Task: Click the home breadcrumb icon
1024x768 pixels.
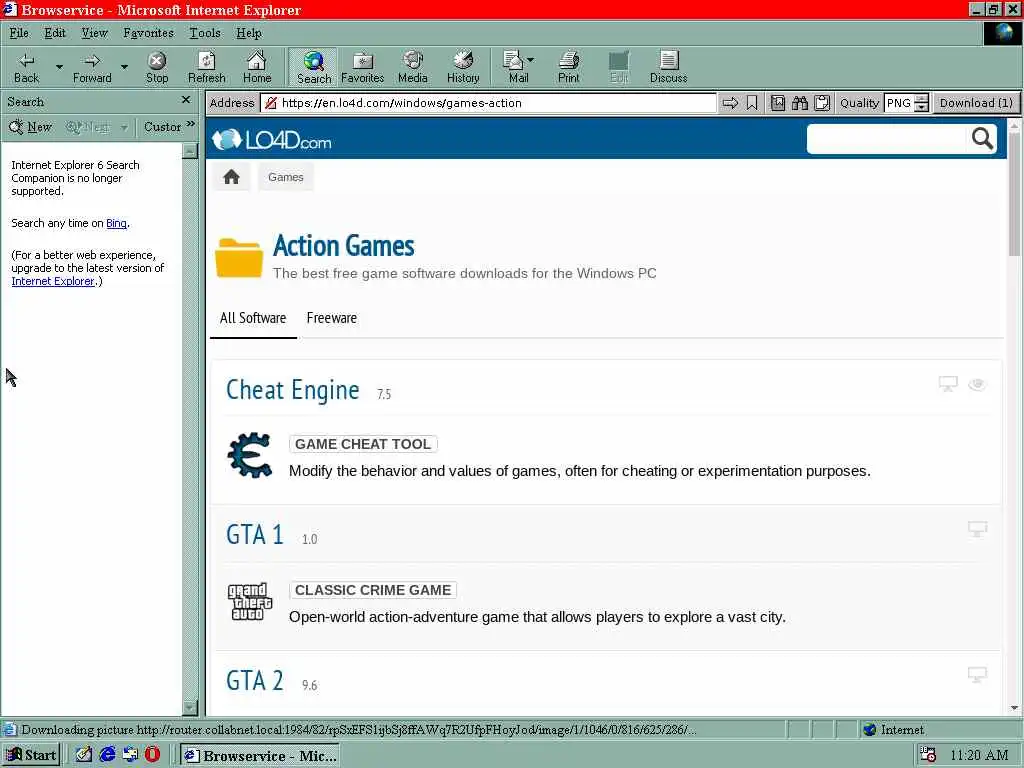Action: [231, 177]
